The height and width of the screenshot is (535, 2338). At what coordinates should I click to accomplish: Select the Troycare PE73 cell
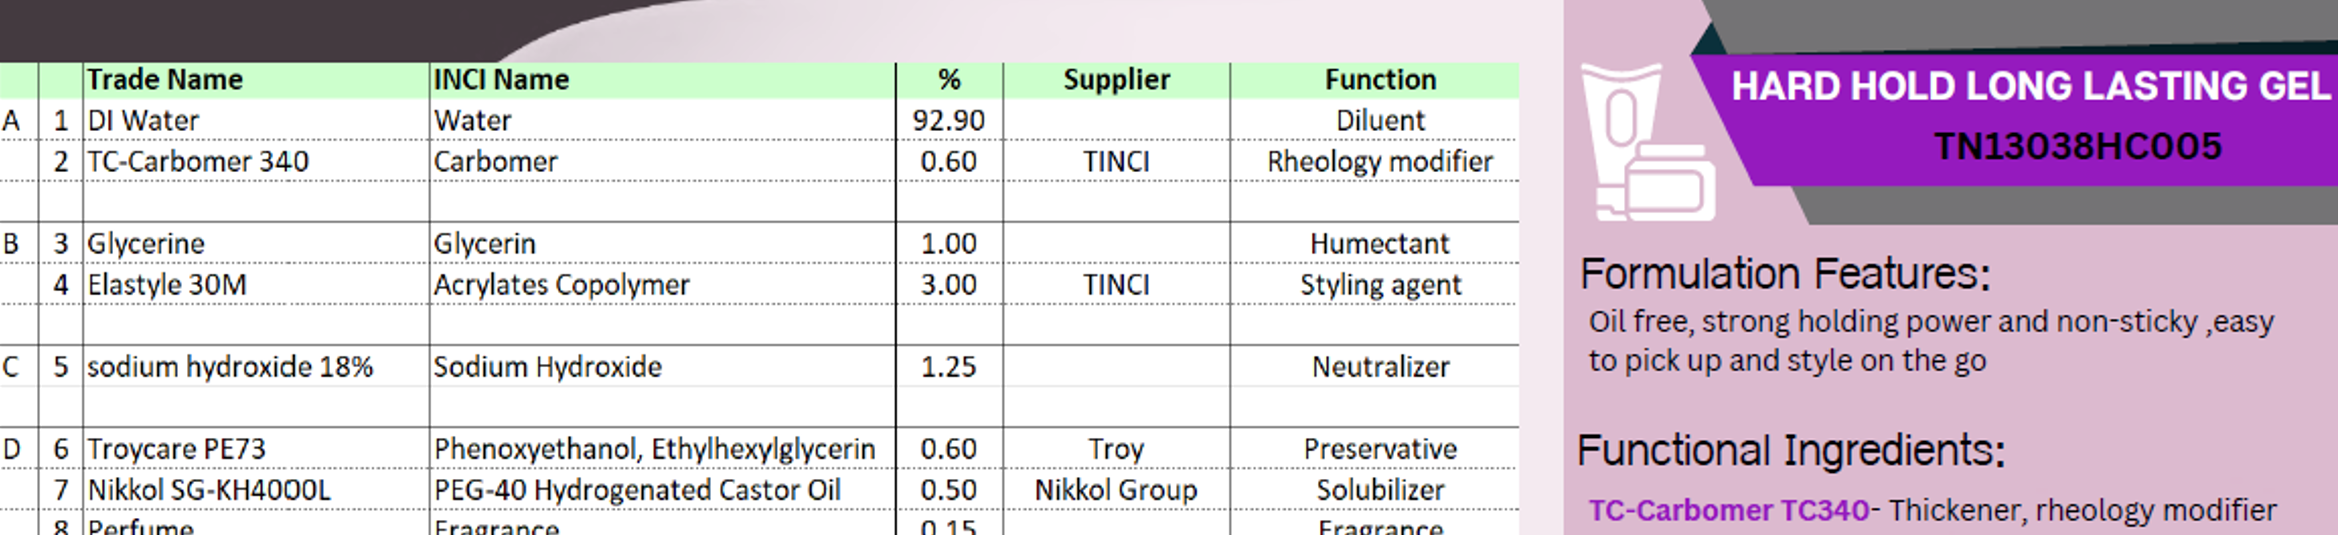tap(256, 449)
